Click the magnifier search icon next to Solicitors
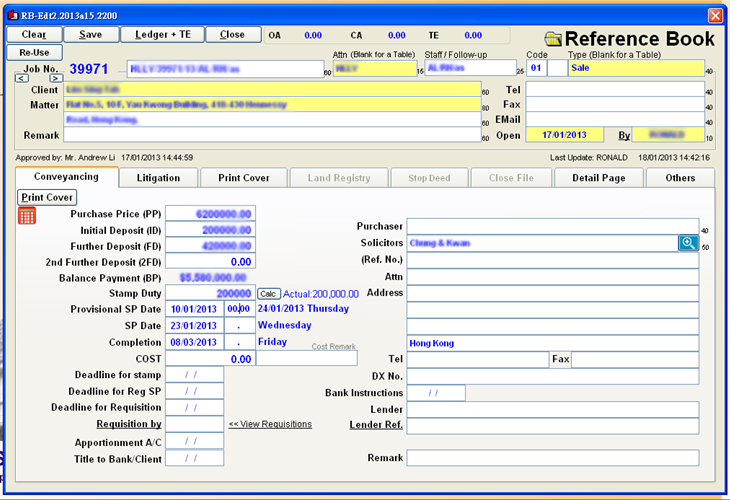 pos(688,243)
